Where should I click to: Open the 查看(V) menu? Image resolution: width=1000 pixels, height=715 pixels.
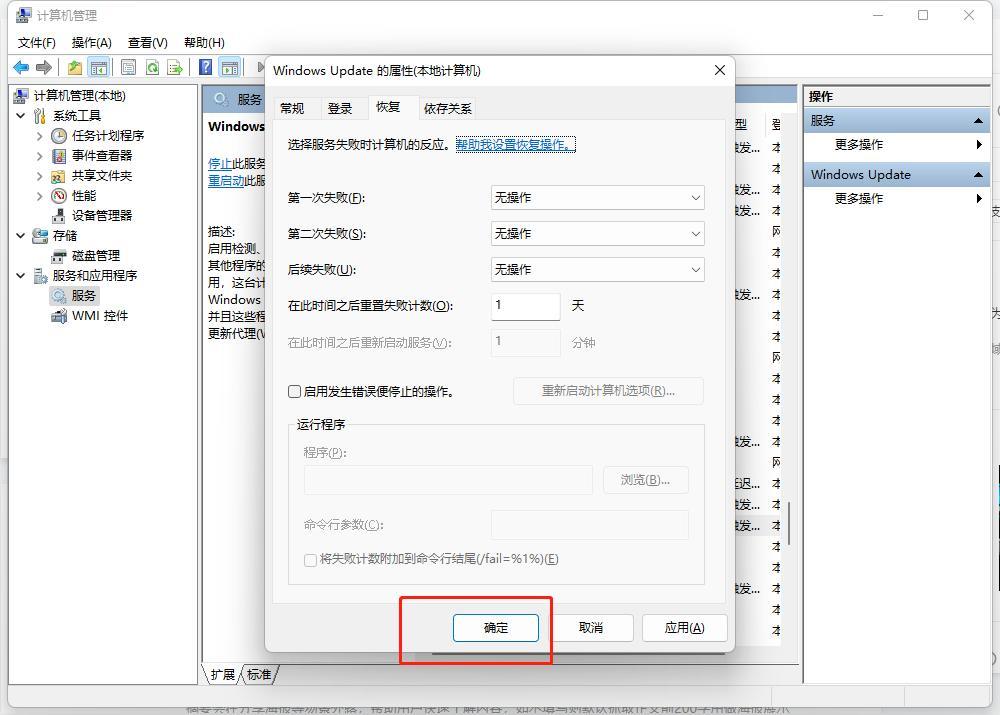click(x=147, y=43)
